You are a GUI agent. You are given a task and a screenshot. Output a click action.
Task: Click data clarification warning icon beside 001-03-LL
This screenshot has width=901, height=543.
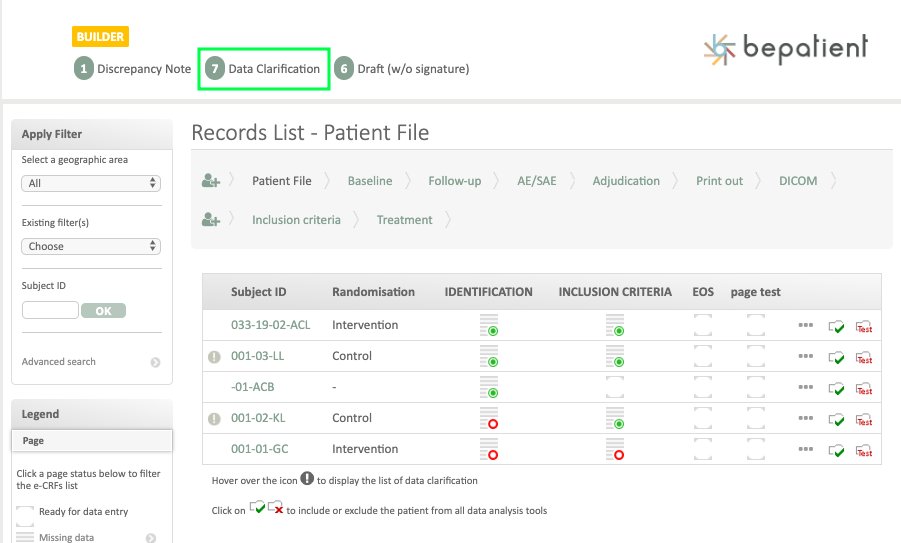[x=213, y=357]
